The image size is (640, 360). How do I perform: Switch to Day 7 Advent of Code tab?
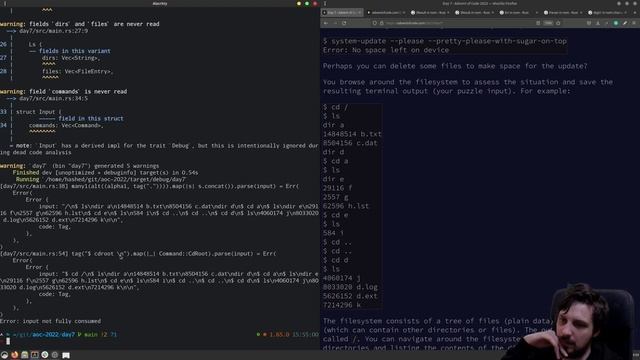(x=342, y=13)
